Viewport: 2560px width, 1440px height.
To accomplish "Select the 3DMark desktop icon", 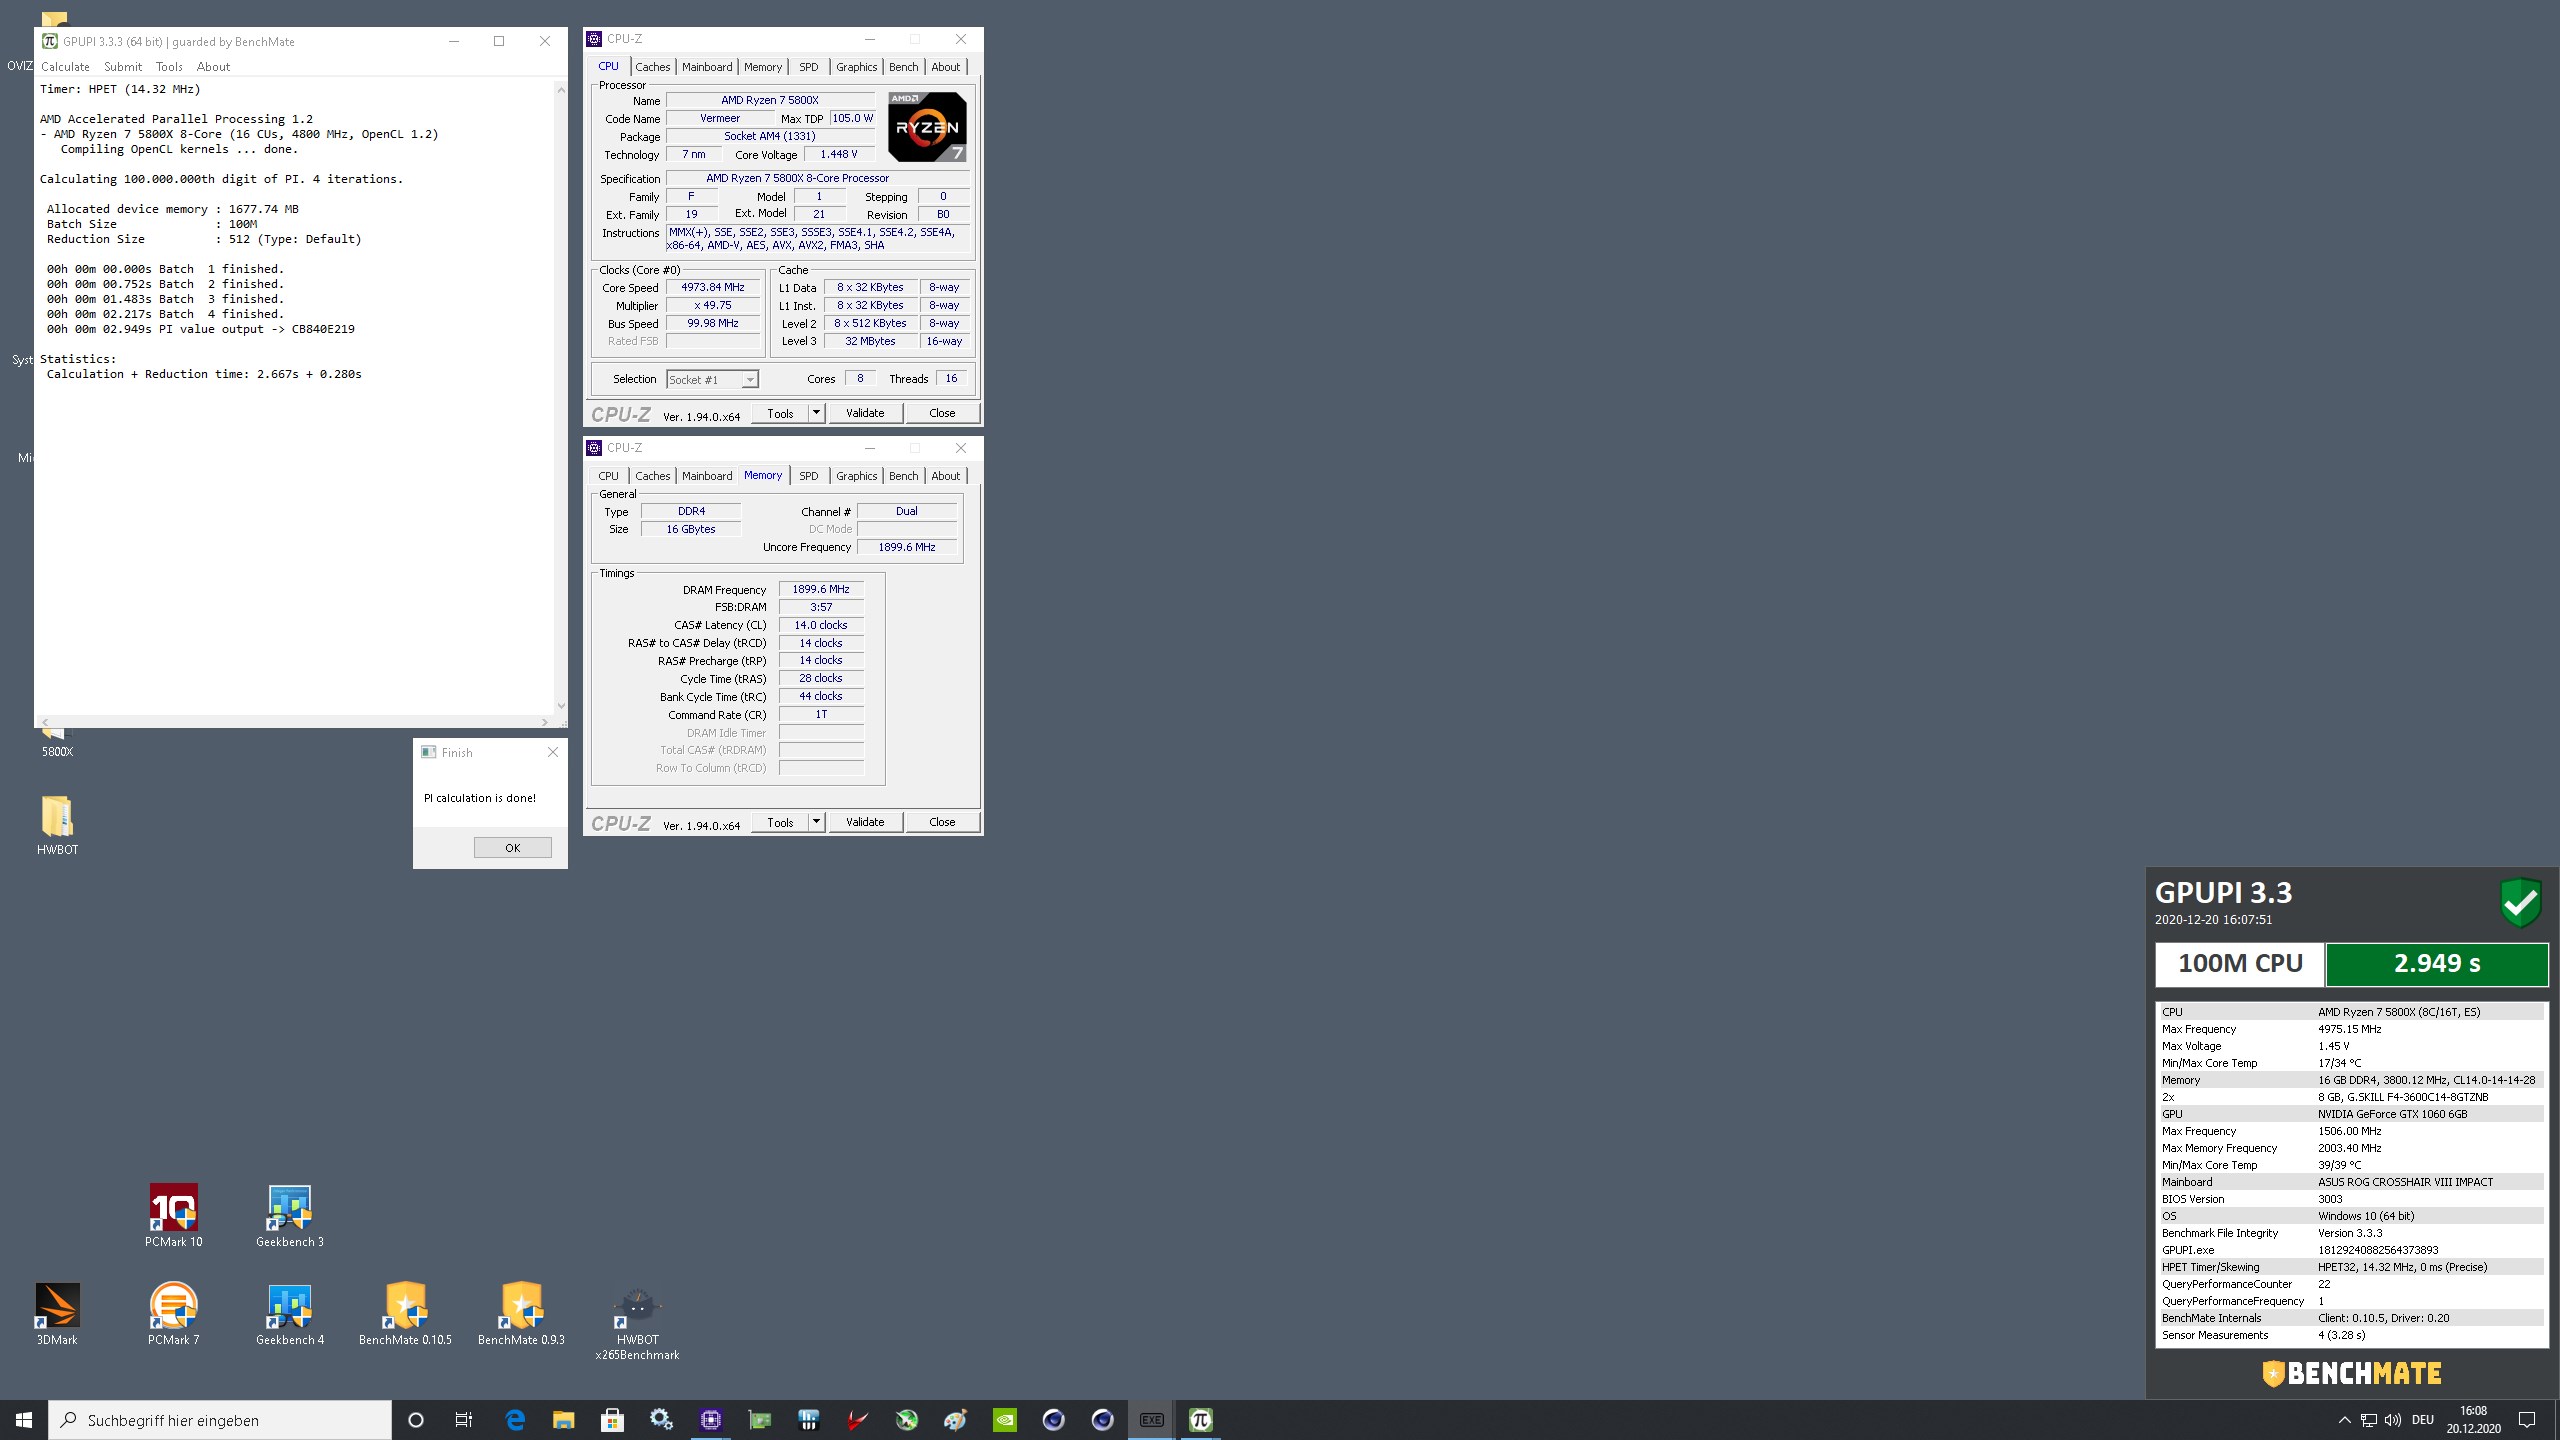I will (57, 1314).
